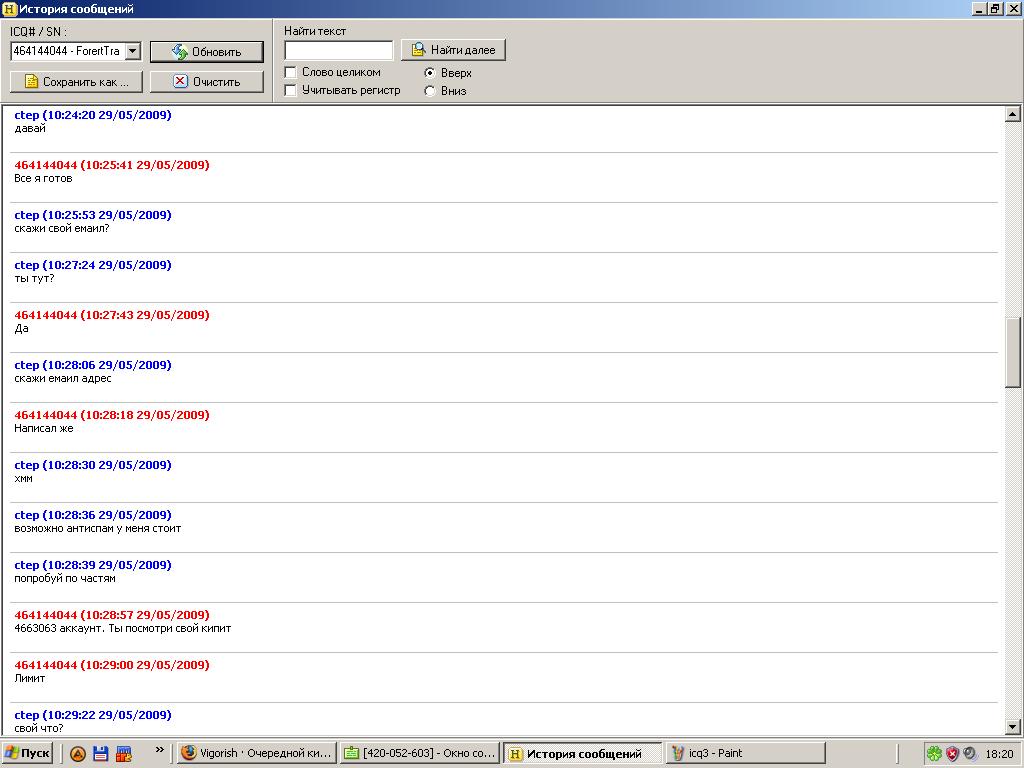This screenshot has height=768, width=1024.
Task: Open the [420-052-603] chat window
Action: point(418,754)
